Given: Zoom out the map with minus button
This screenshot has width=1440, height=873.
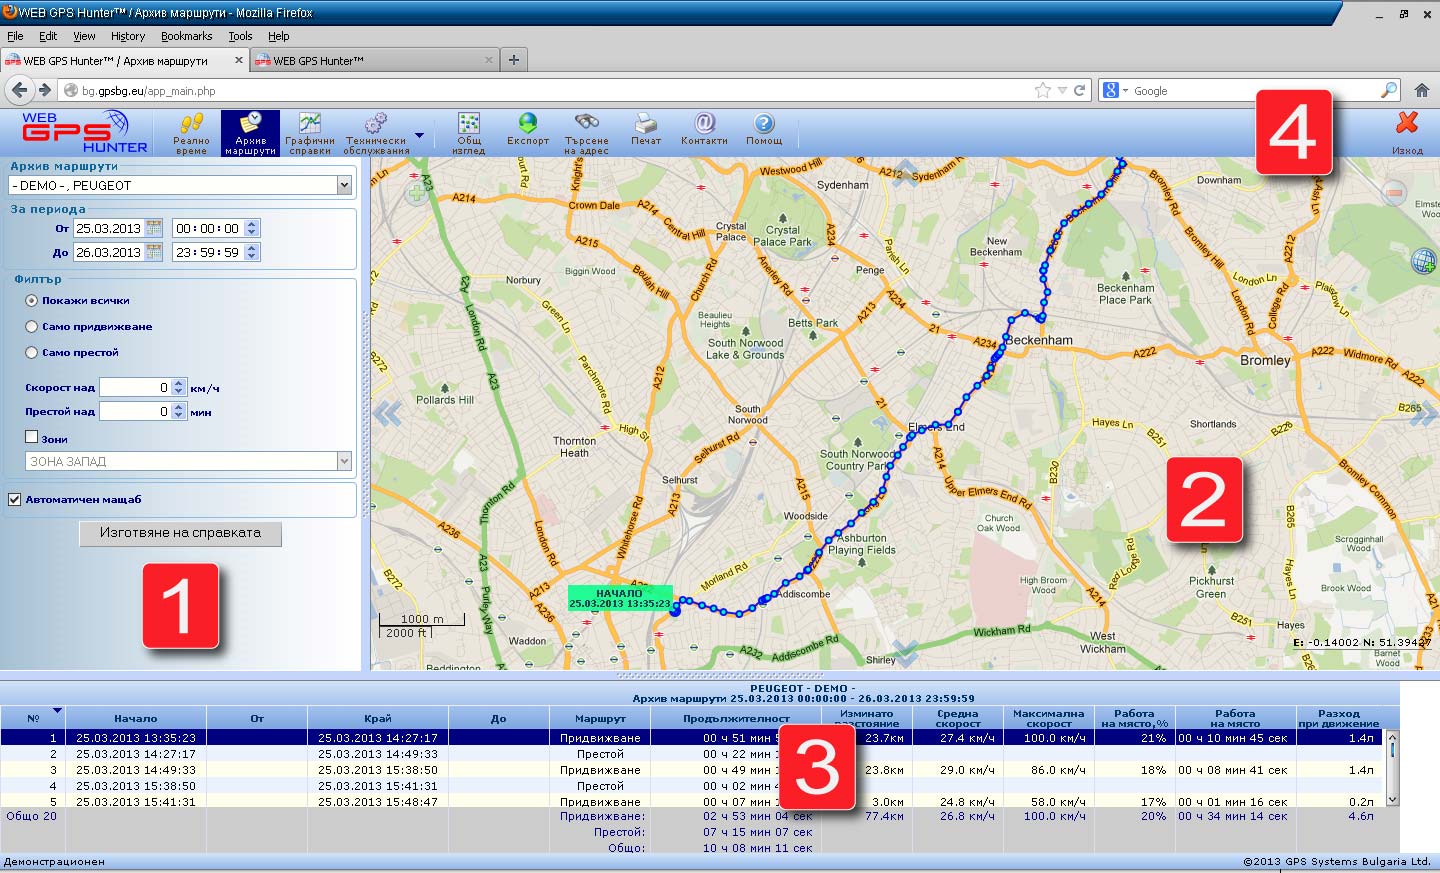Looking at the screenshot, I should pos(1395,192).
